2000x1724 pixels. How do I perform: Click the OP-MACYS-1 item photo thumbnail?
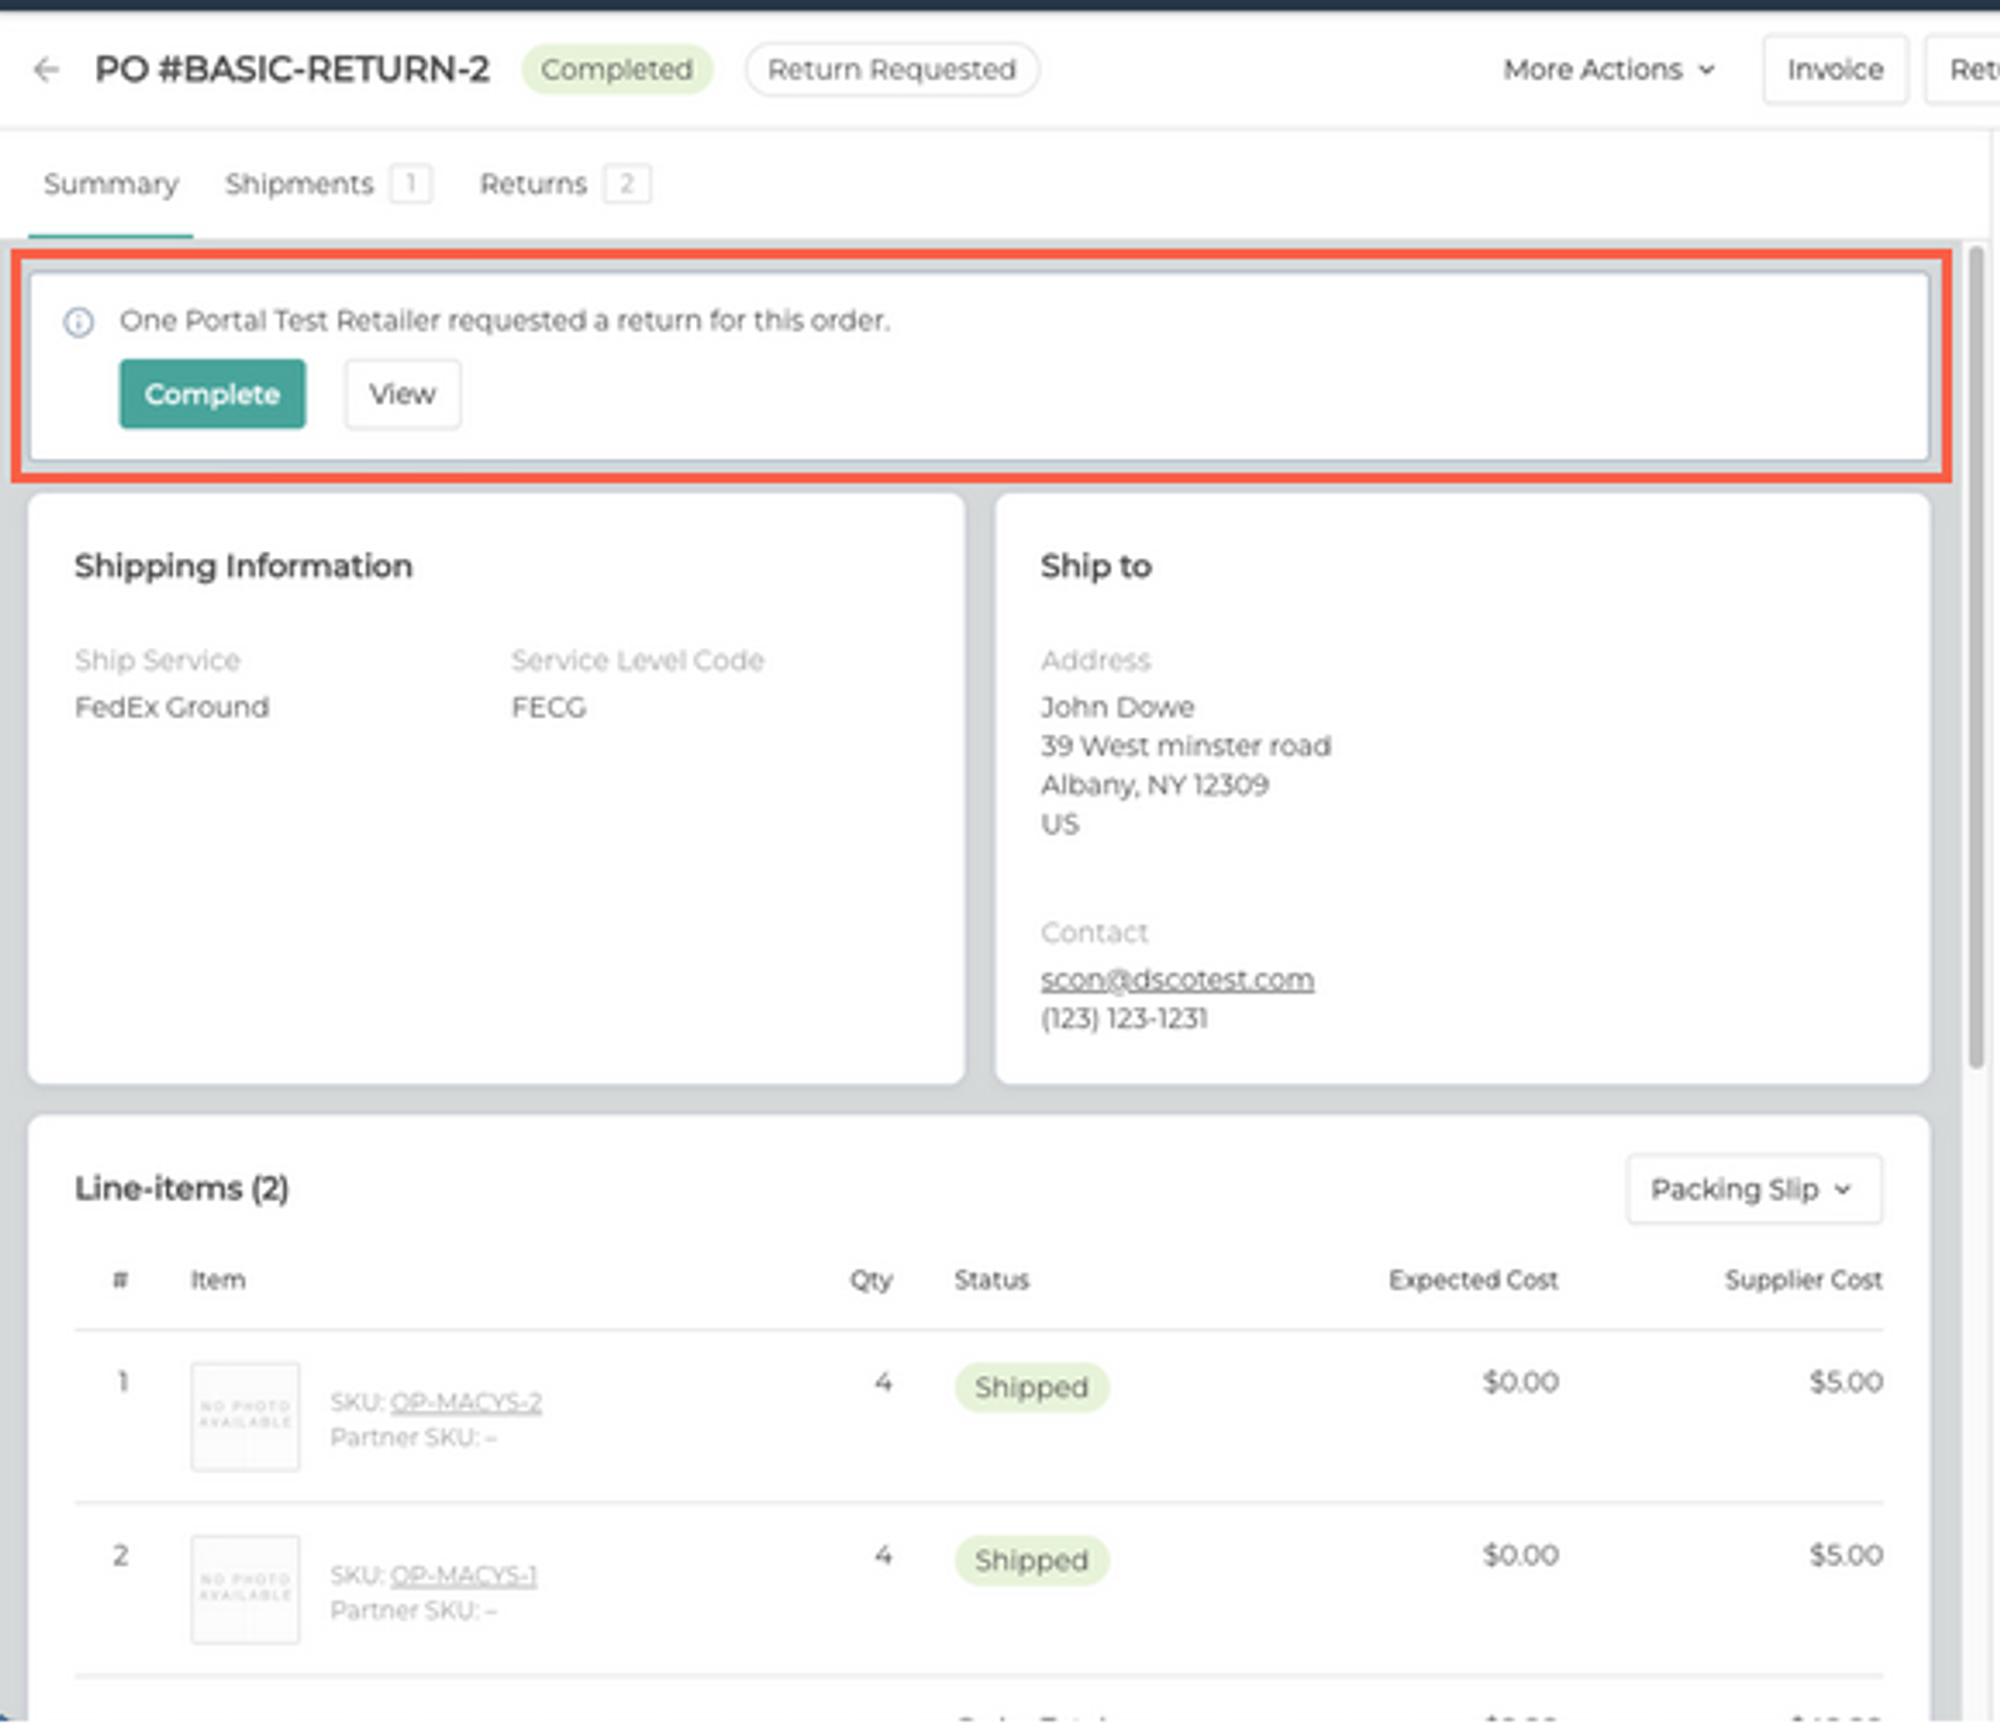[245, 1588]
